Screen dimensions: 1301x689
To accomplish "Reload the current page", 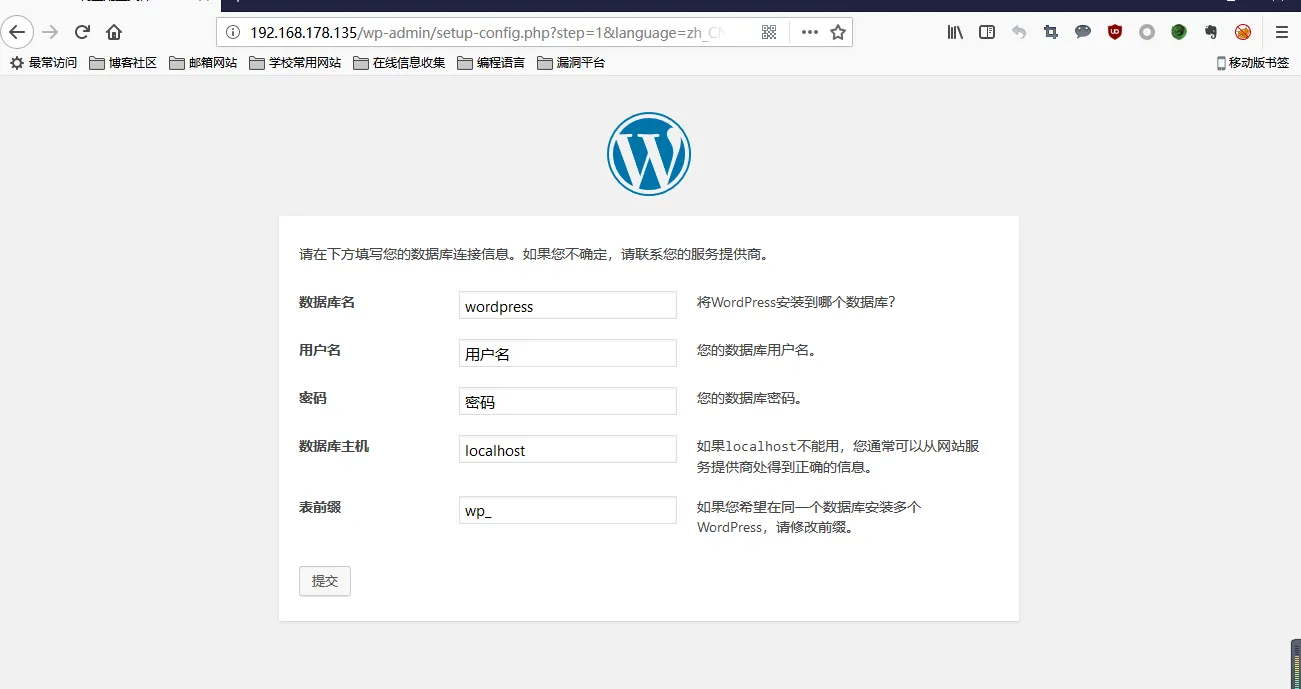I will coord(83,32).
